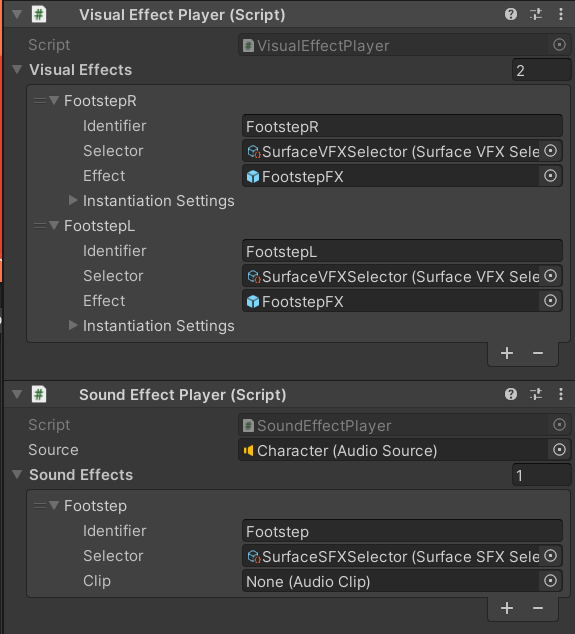Open Visual Effect Player component options menu

pos(560,15)
